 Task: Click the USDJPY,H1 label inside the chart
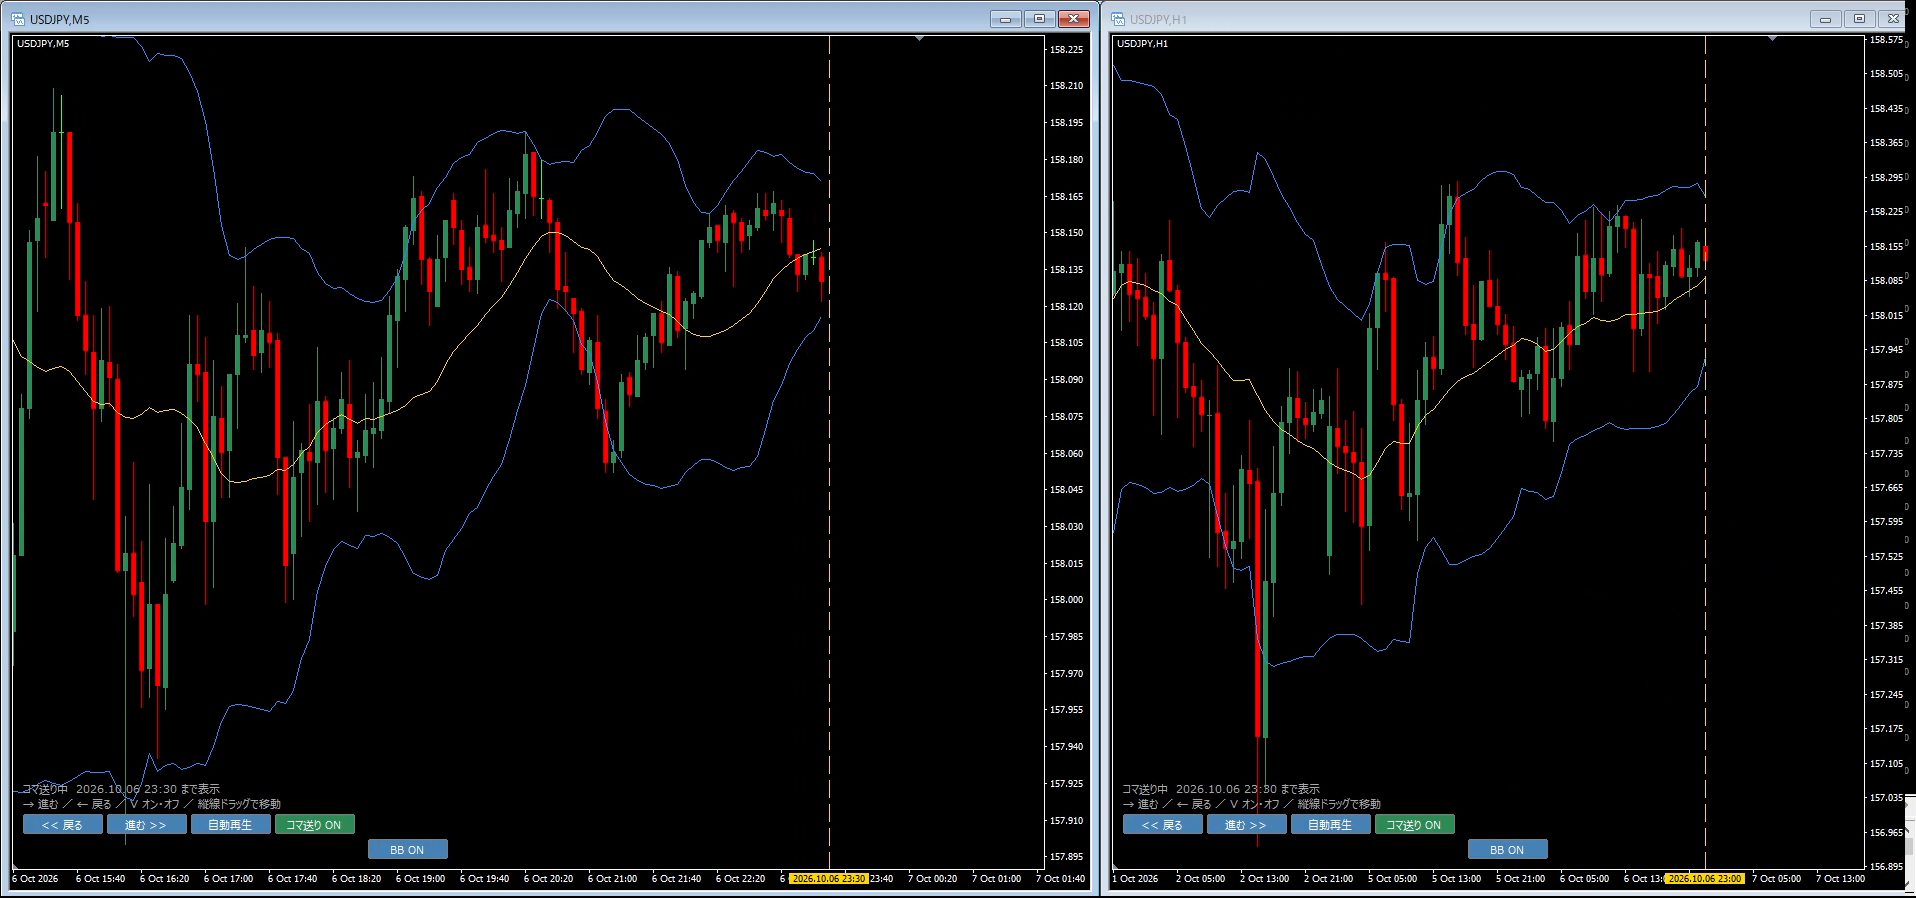pos(1142,44)
